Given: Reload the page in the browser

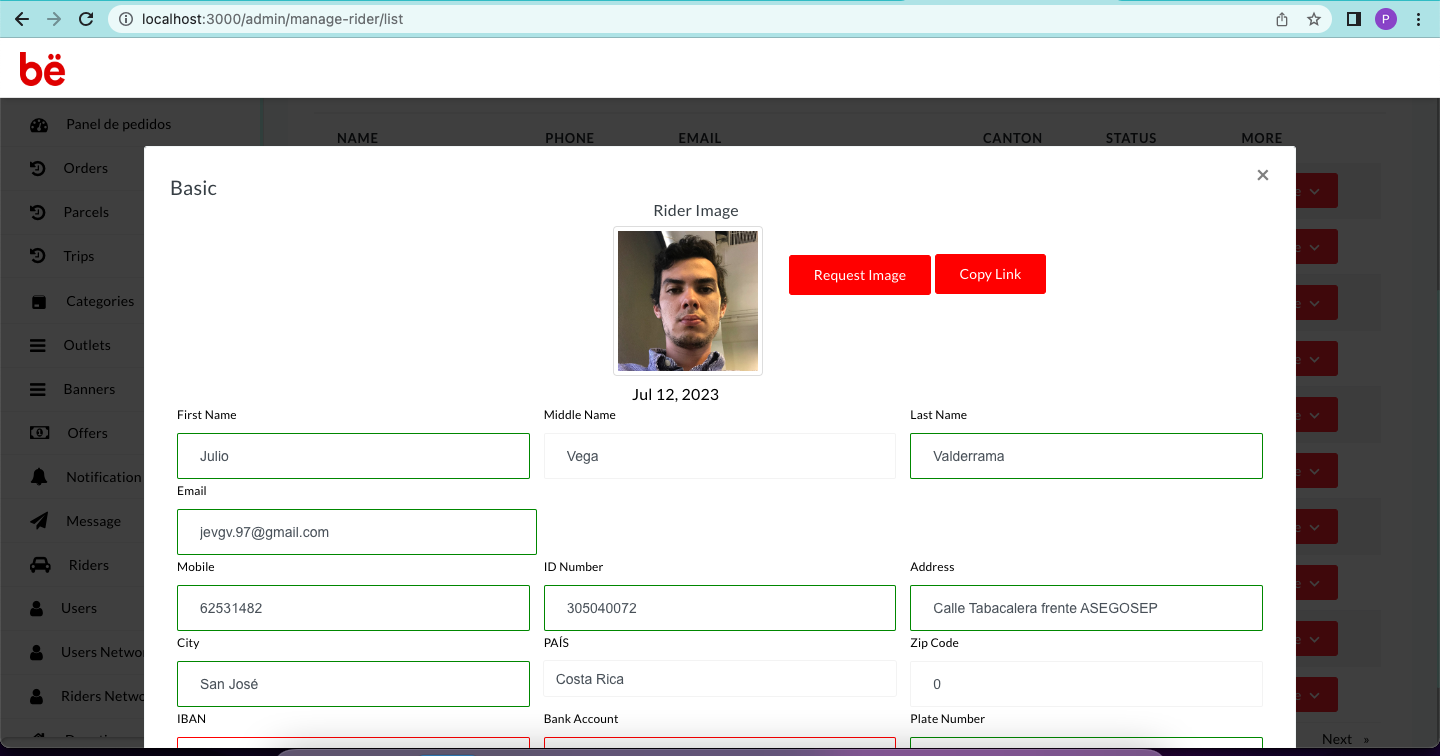Looking at the screenshot, I should [86, 19].
